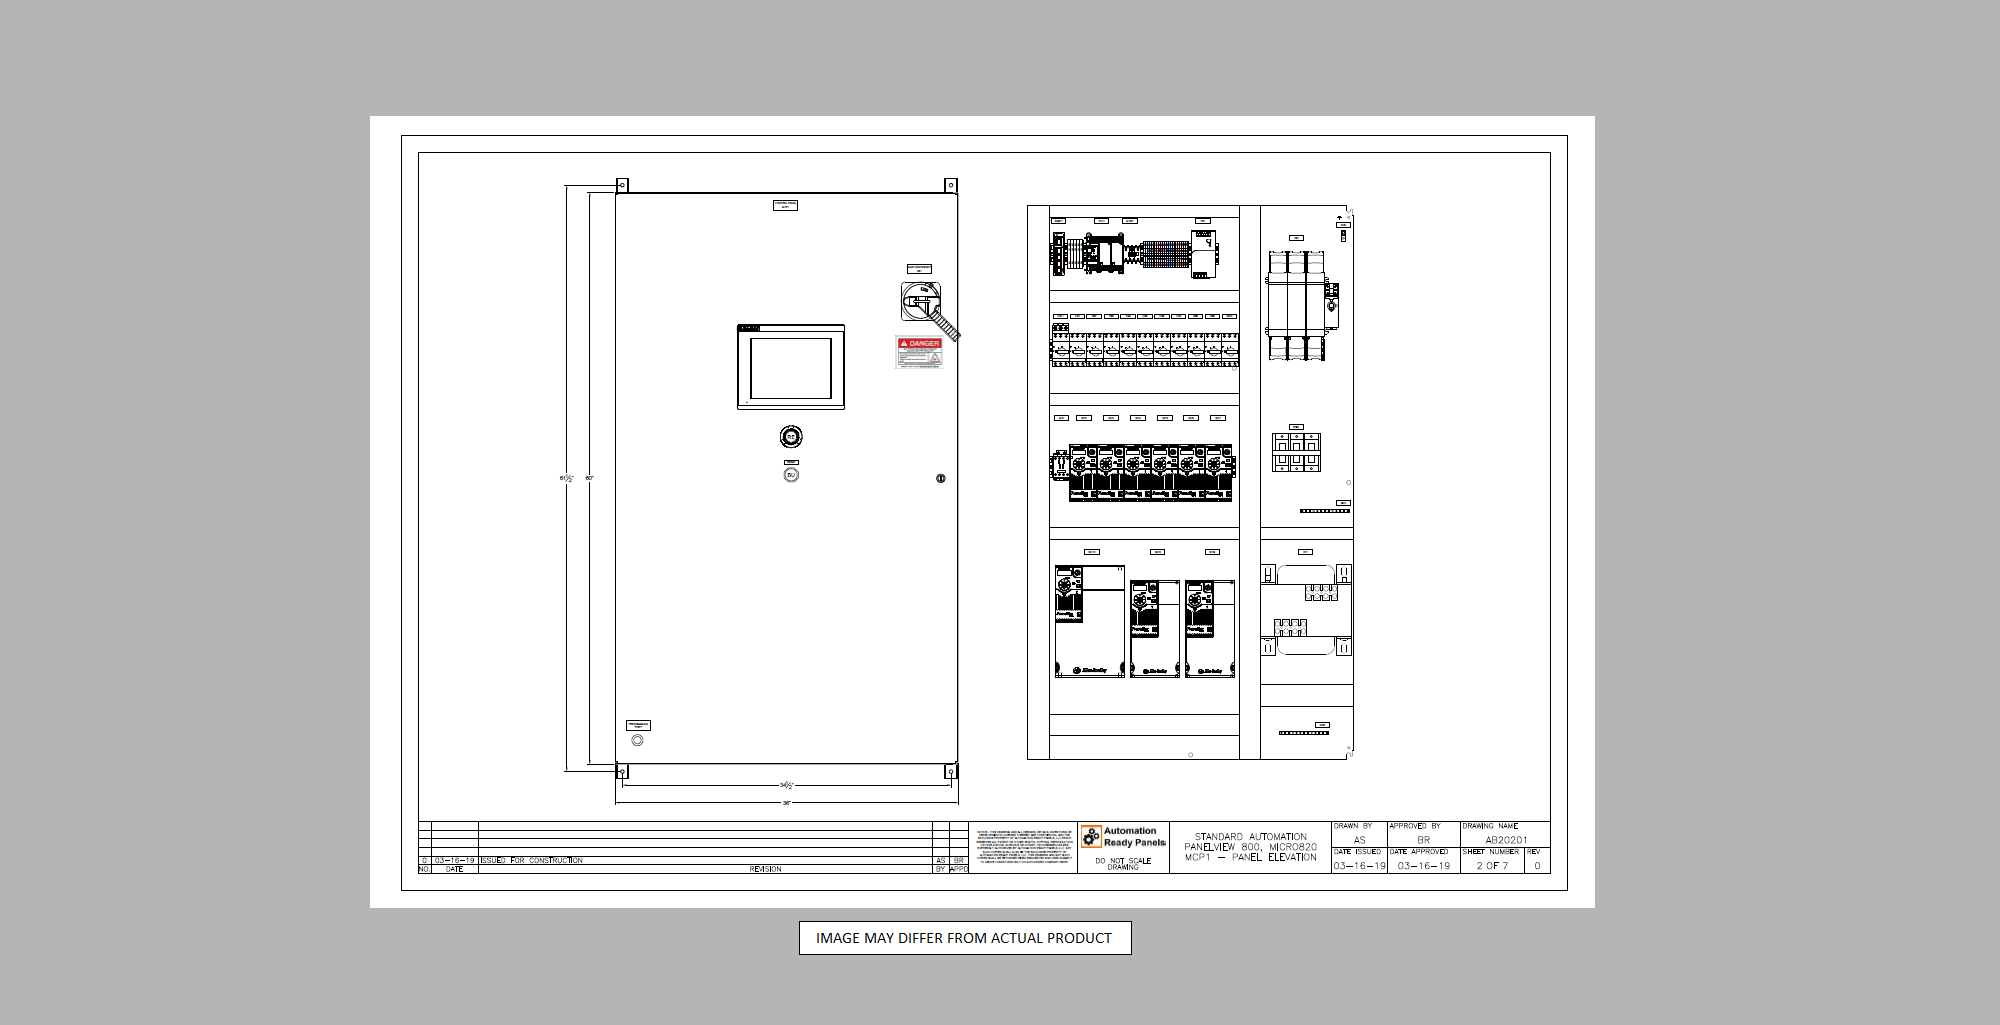Click the Issued For Construction revision row

pyautogui.click(x=530, y=860)
